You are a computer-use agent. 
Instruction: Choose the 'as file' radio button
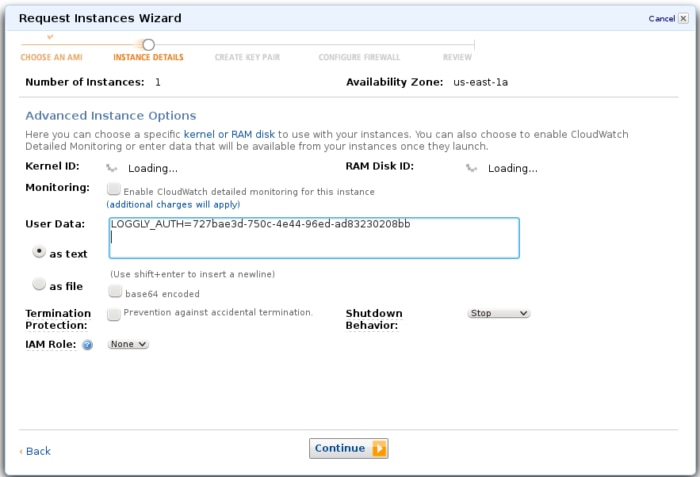pyautogui.click(x=39, y=285)
